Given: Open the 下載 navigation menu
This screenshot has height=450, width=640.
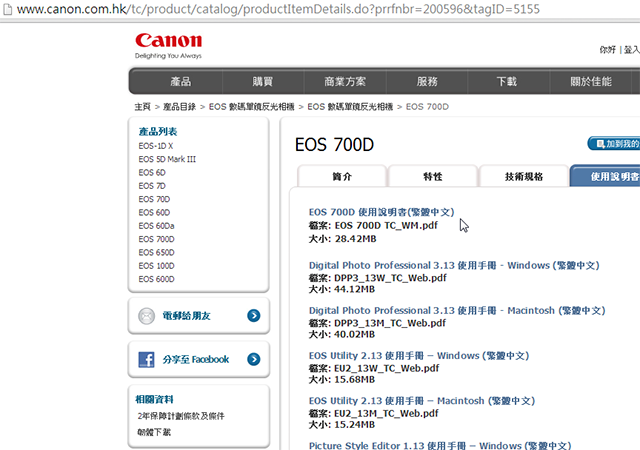Looking at the screenshot, I should 507,82.
